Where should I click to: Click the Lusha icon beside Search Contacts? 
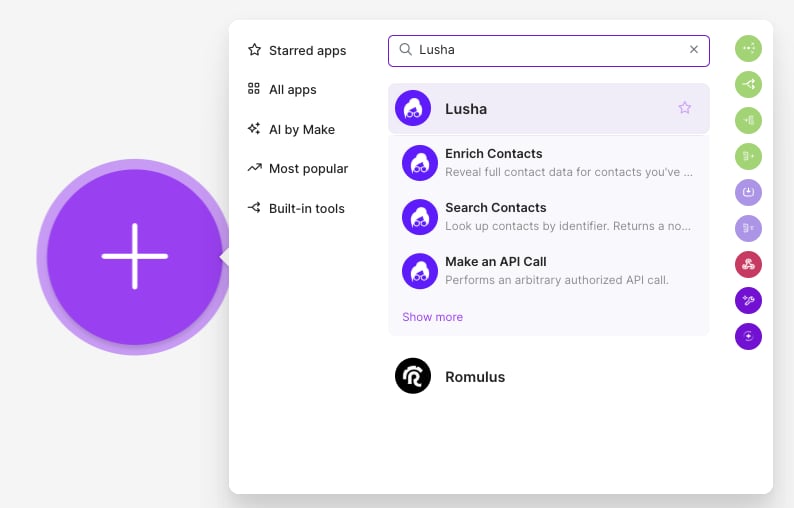point(420,217)
